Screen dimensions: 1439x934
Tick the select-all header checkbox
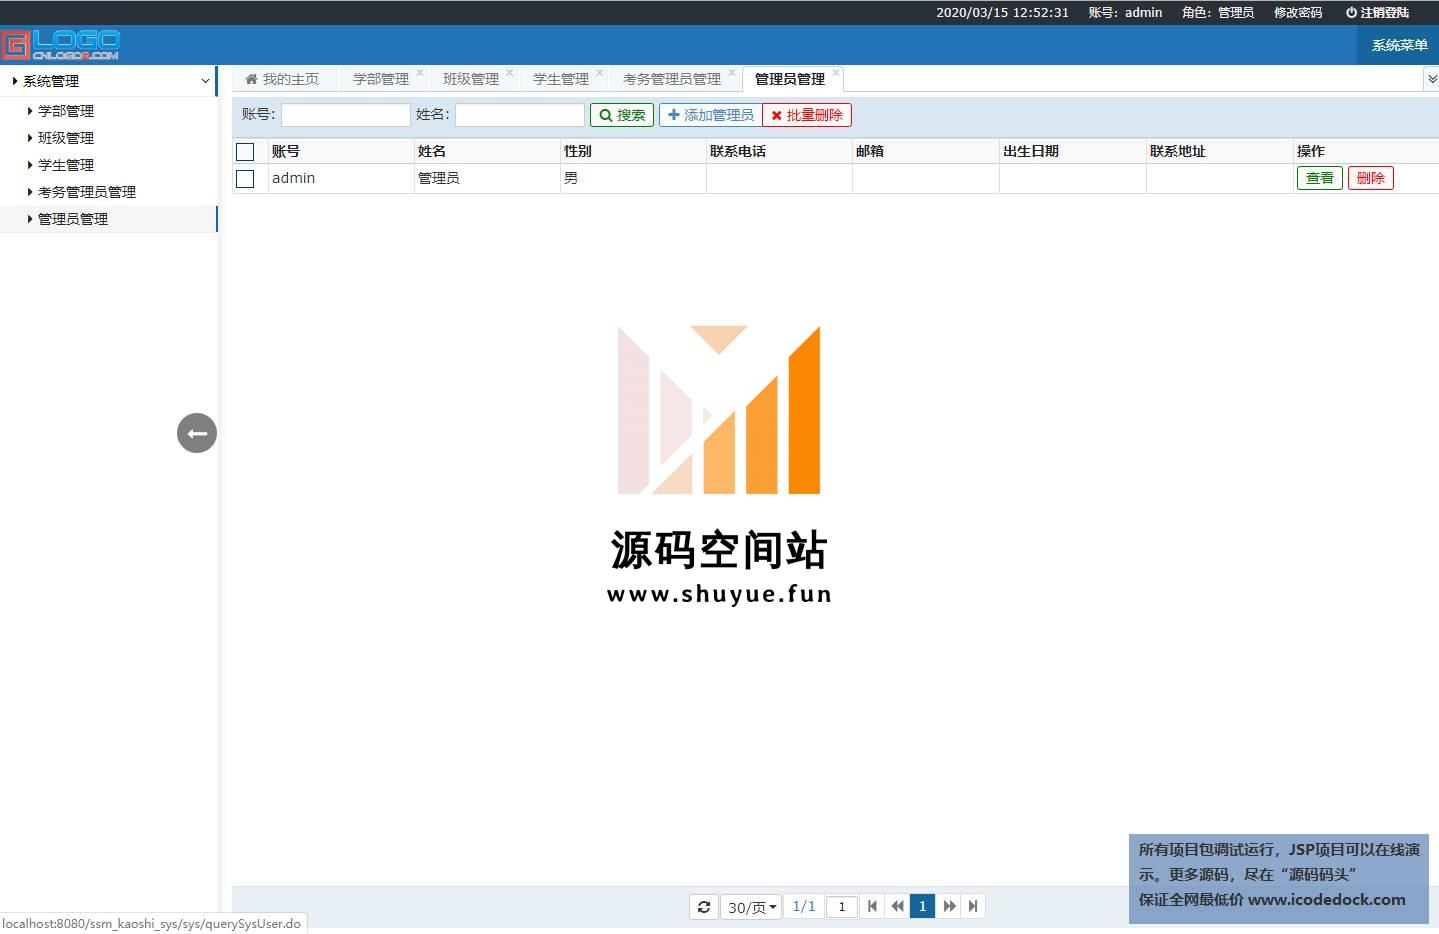coord(245,152)
